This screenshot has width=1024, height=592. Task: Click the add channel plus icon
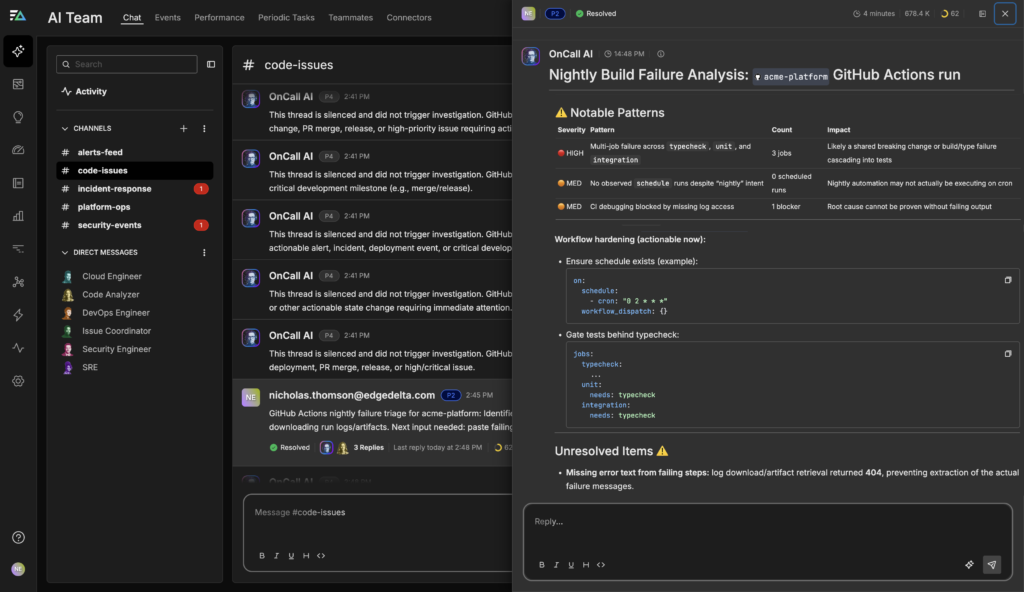[x=183, y=129]
